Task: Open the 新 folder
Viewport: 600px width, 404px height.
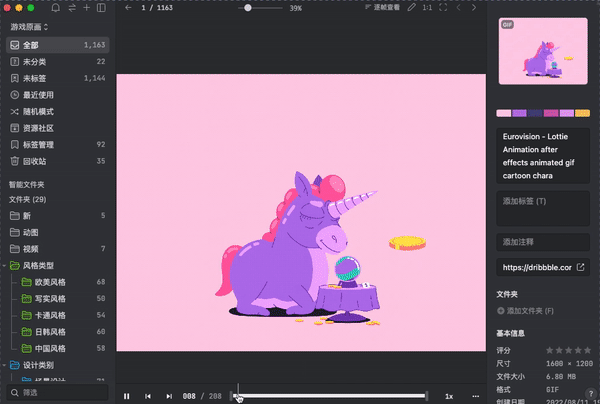Action: 58,216
